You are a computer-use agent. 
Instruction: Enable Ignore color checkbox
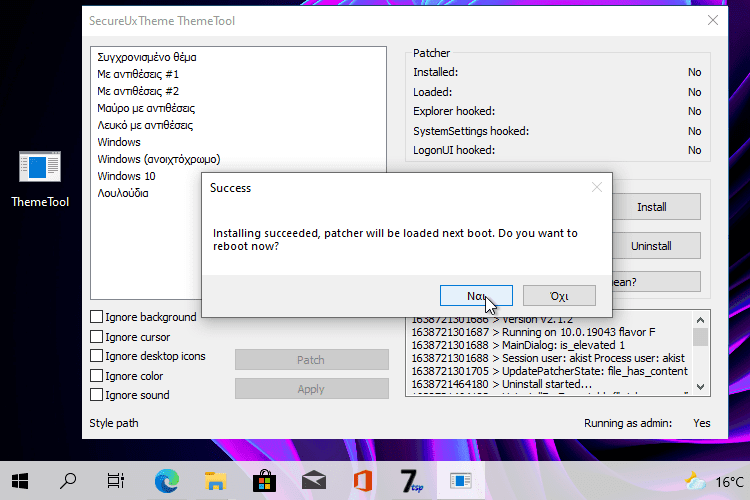[x=97, y=376]
